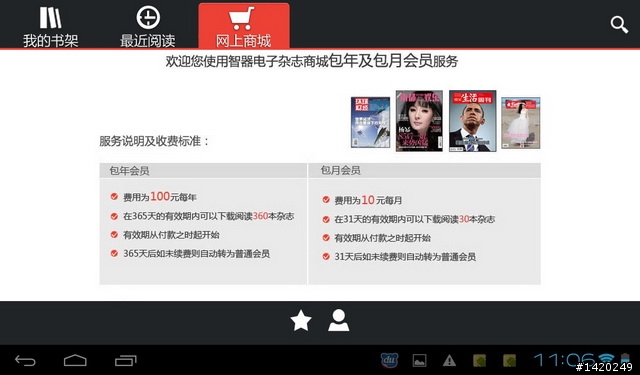Tap the Android back arrow
640x375 pixels.
25,360
